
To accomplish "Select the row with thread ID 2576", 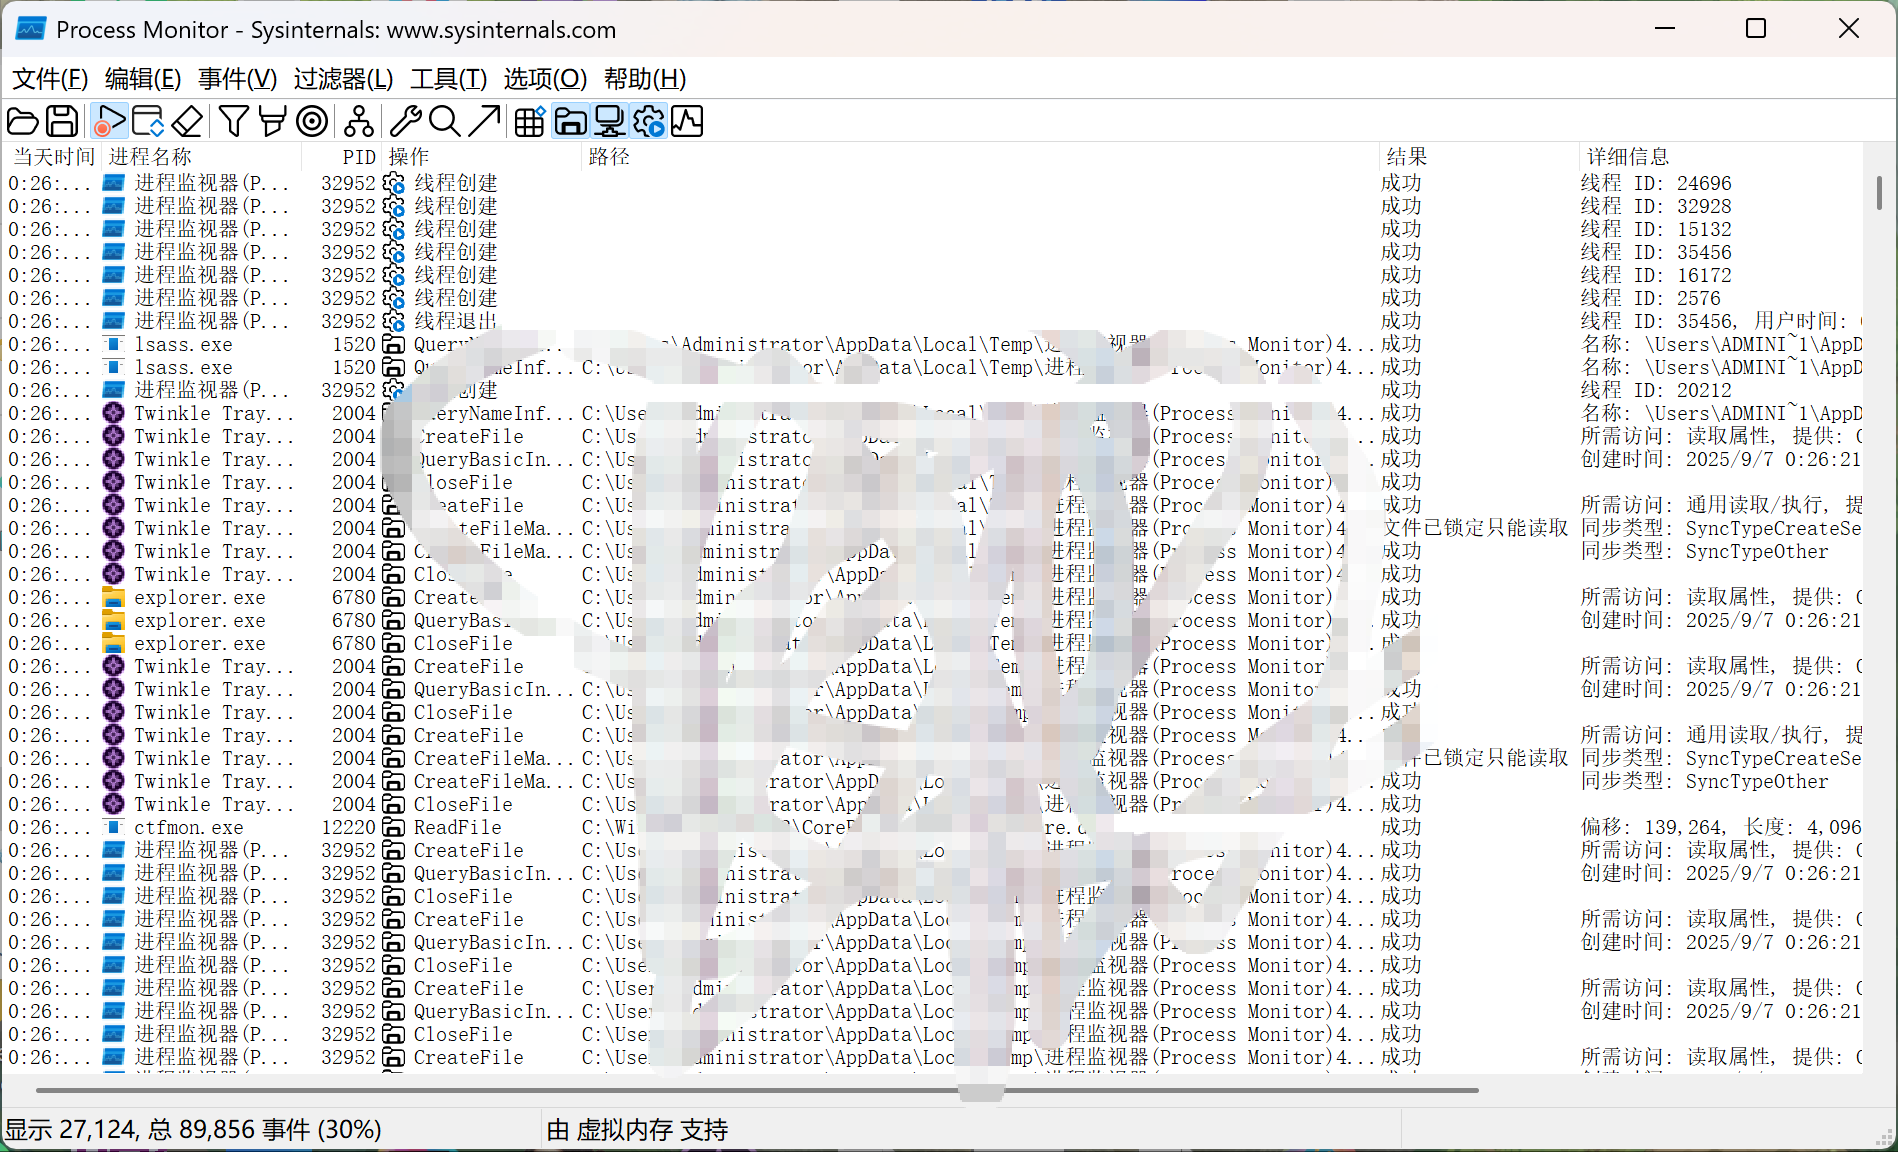I will (x=934, y=298).
